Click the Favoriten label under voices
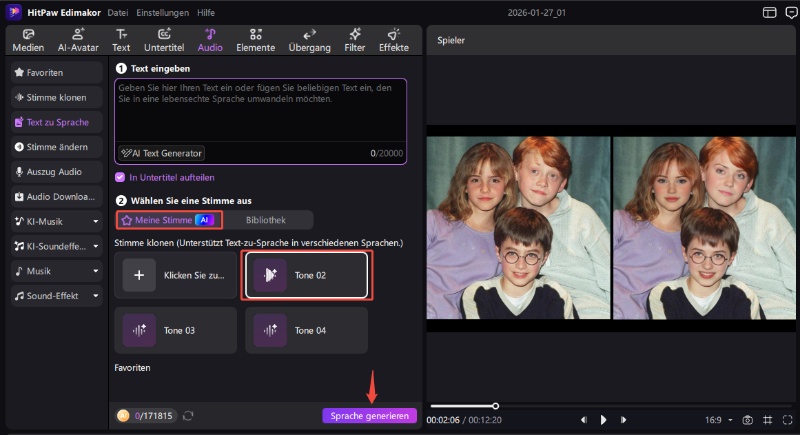The image size is (800, 435). (132, 368)
